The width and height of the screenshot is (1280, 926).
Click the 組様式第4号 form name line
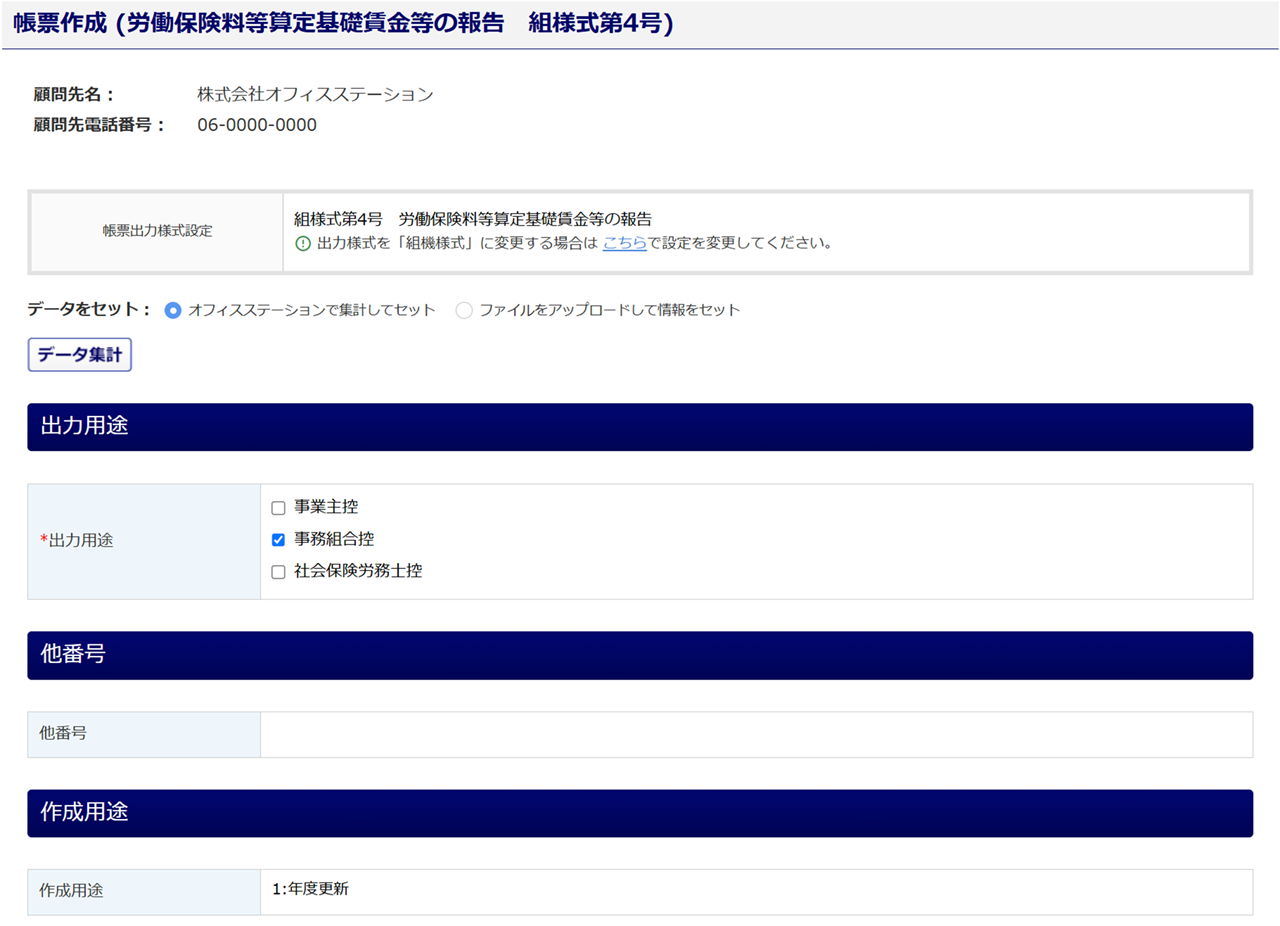473,219
